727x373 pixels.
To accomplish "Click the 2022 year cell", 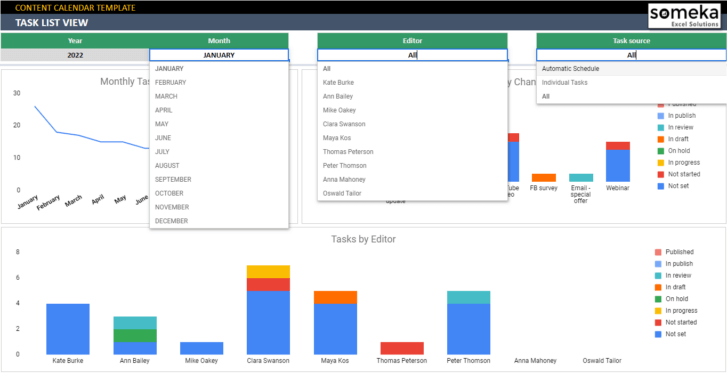I will click(75, 55).
